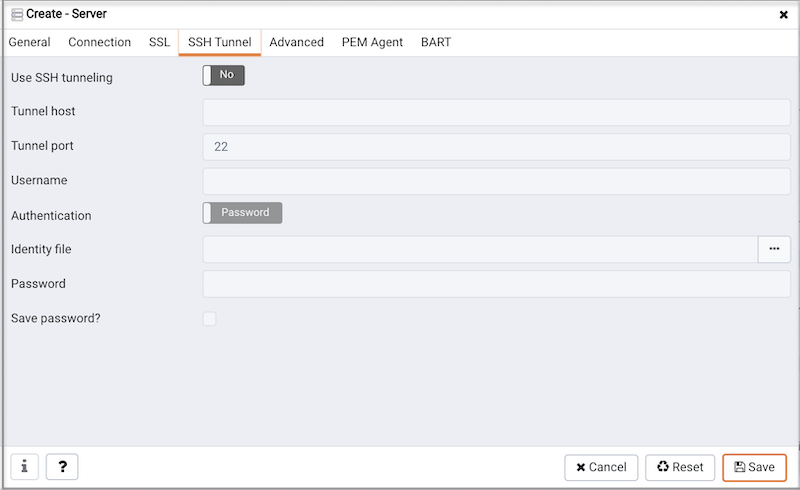Browse identity file with the ellipsis button
The image size is (800, 490).
(x=774, y=249)
